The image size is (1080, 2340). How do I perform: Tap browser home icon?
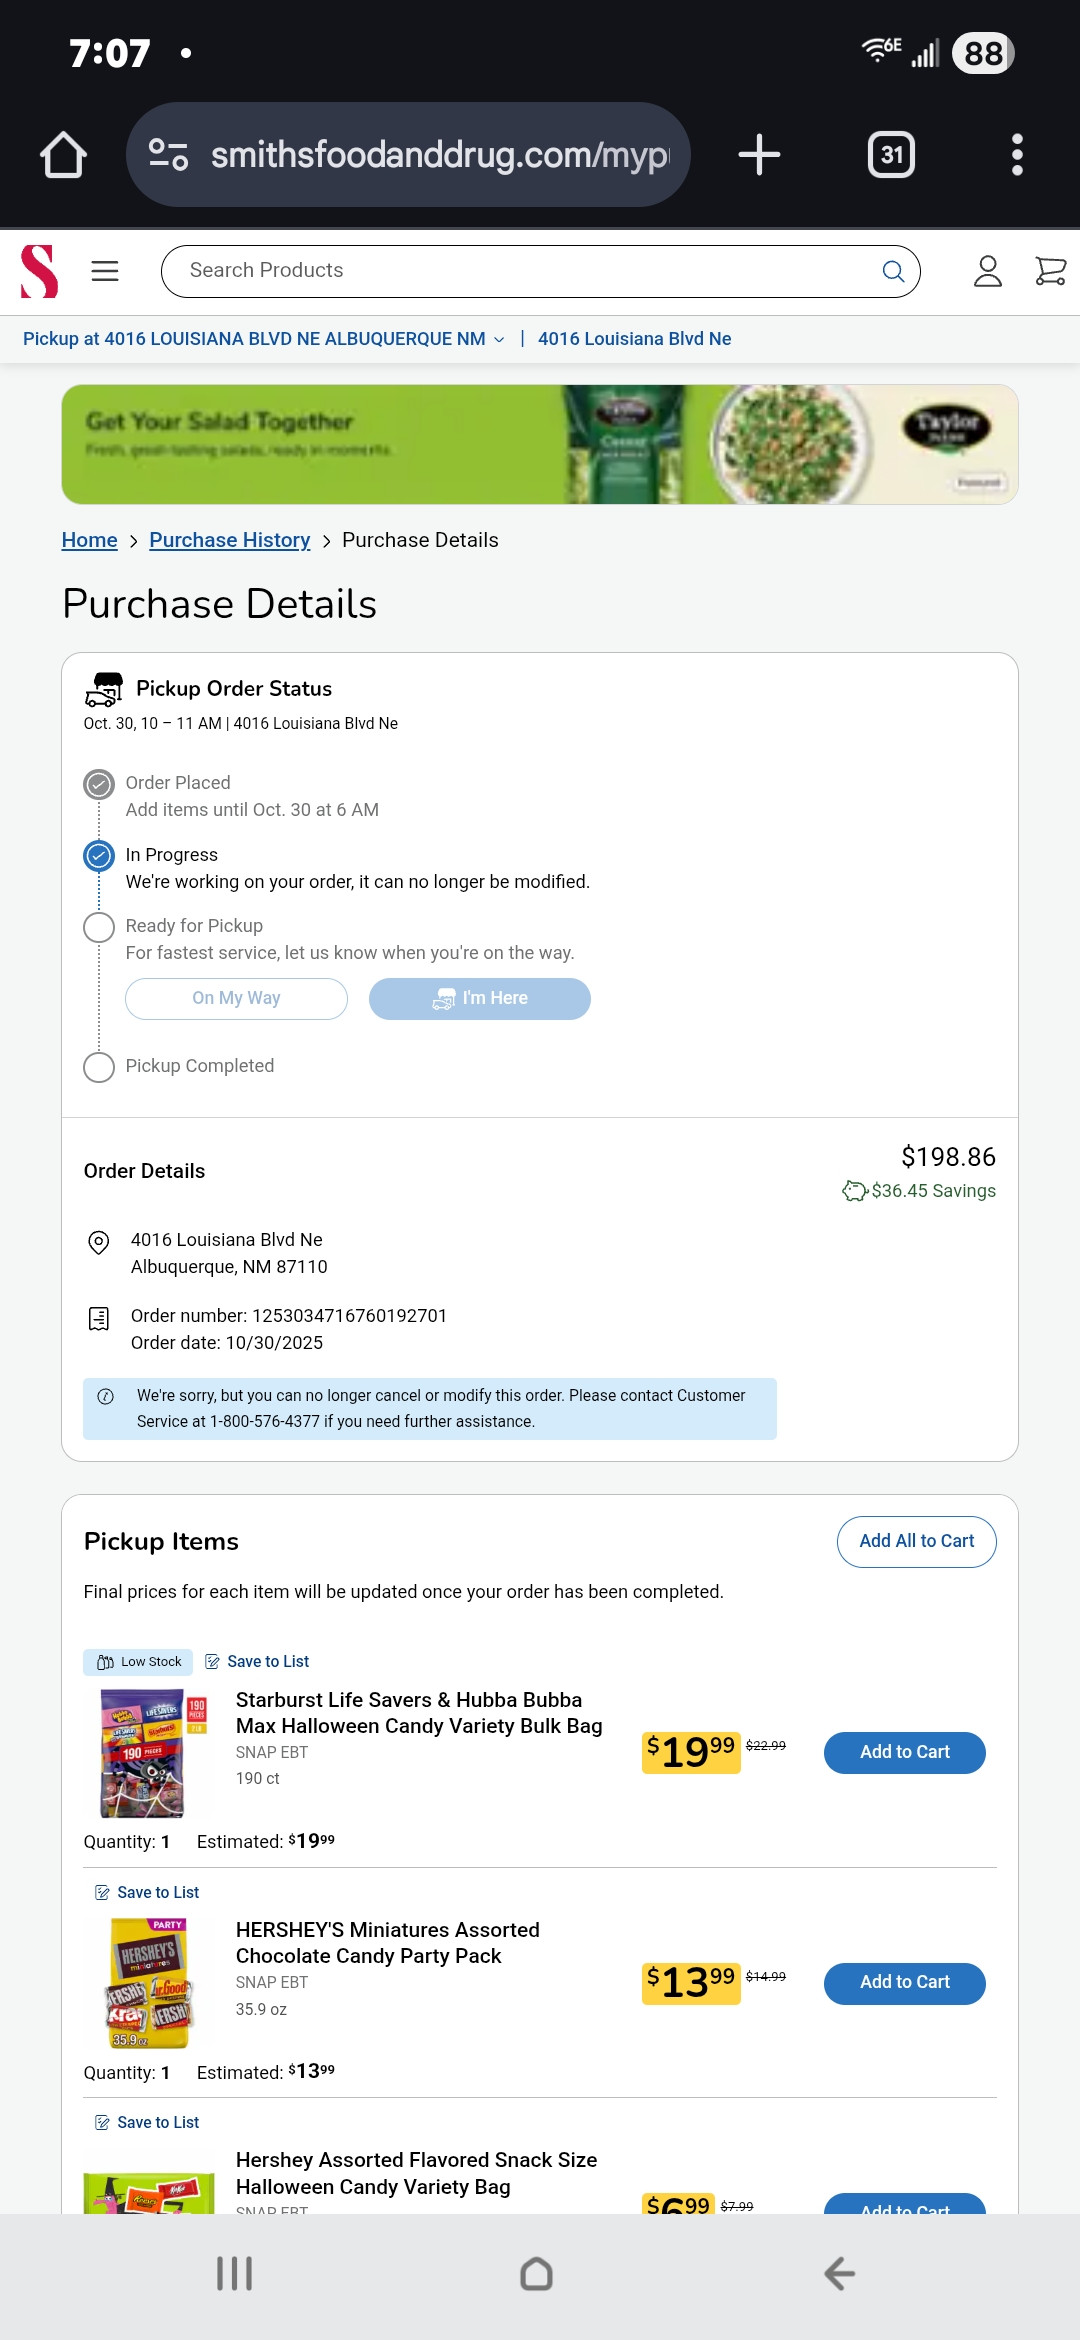pyautogui.click(x=63, y=155)
